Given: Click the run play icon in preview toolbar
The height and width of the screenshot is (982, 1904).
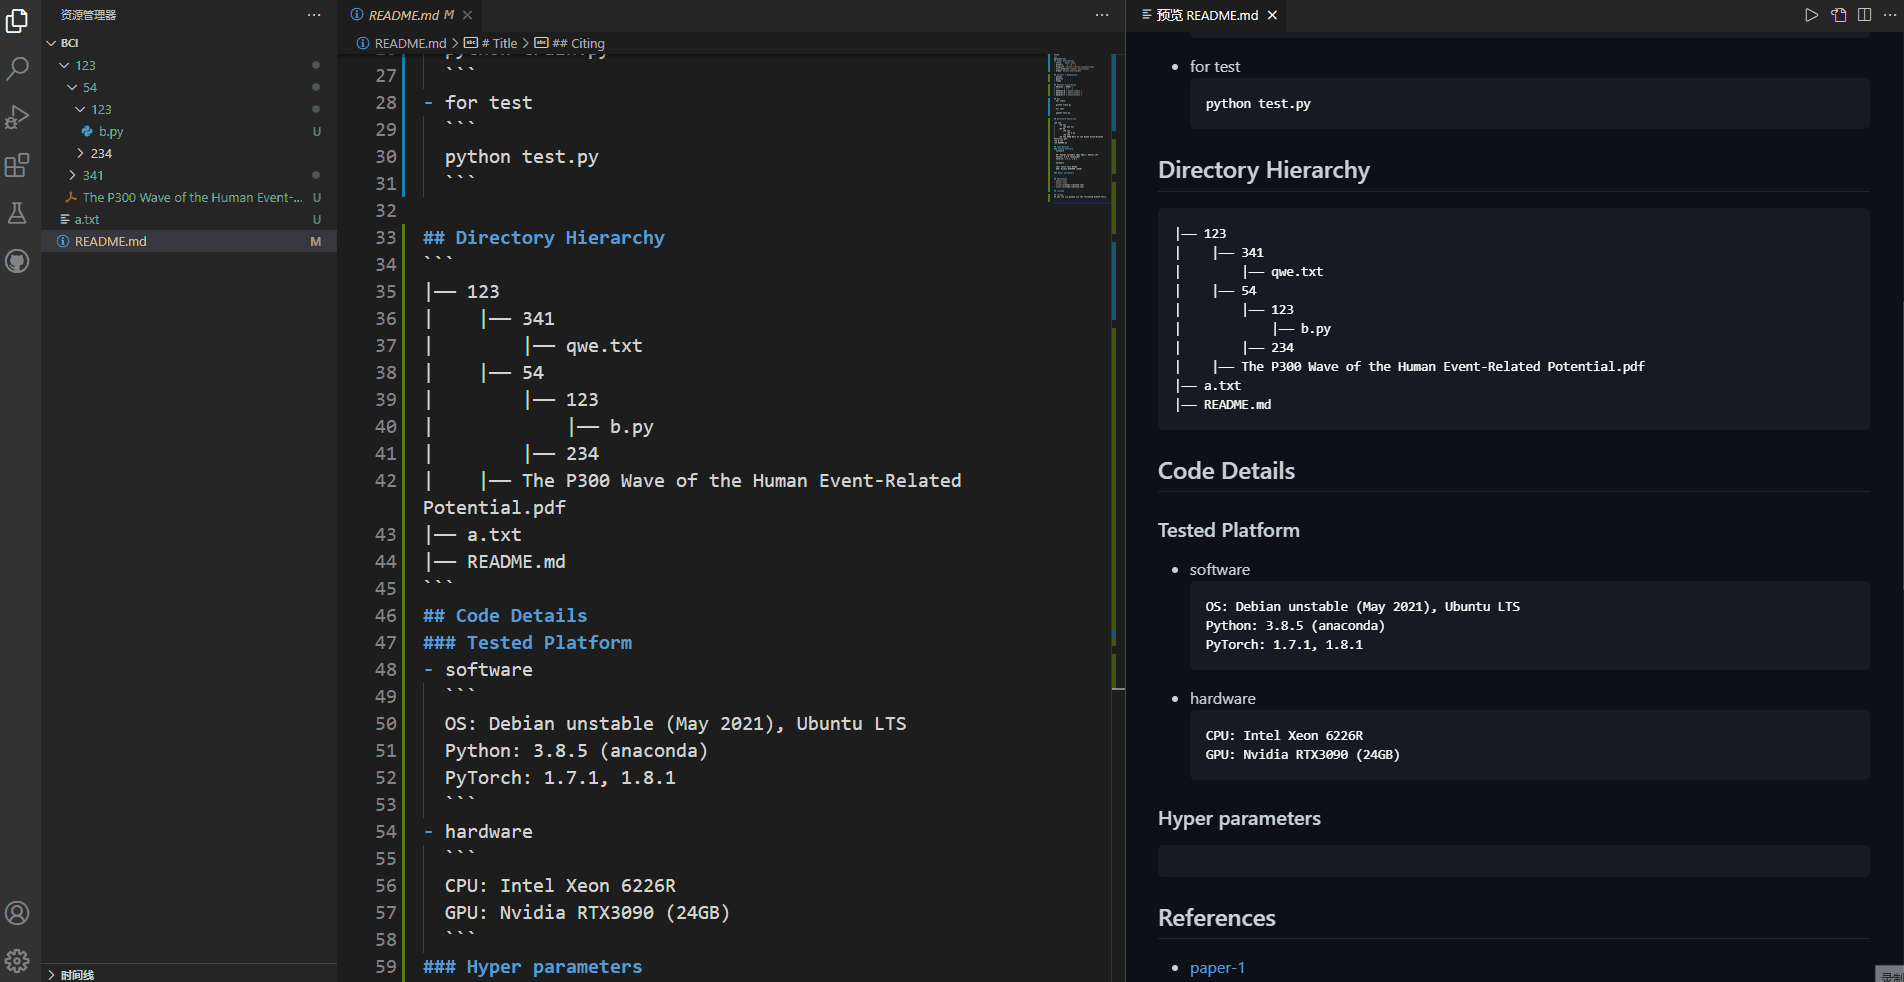Looking at the screenshot, I should (1811, 15).
